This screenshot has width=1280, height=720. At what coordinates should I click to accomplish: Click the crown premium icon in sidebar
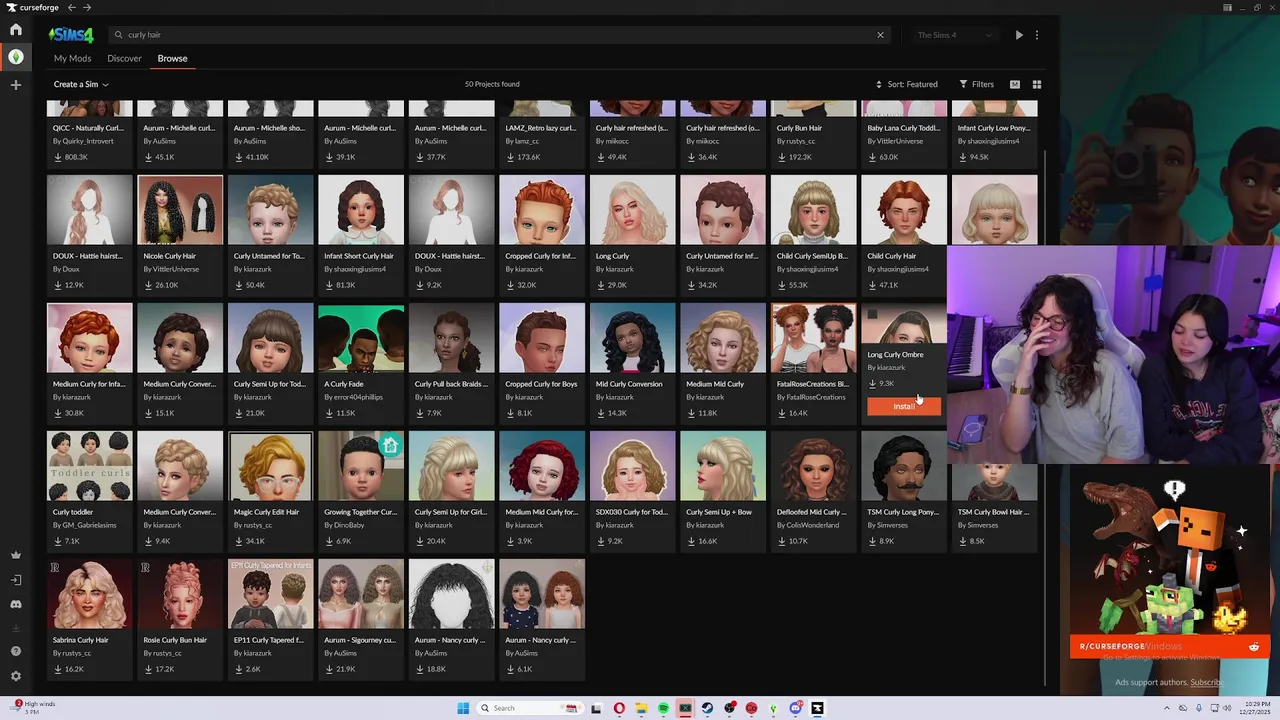click(16, 555)
